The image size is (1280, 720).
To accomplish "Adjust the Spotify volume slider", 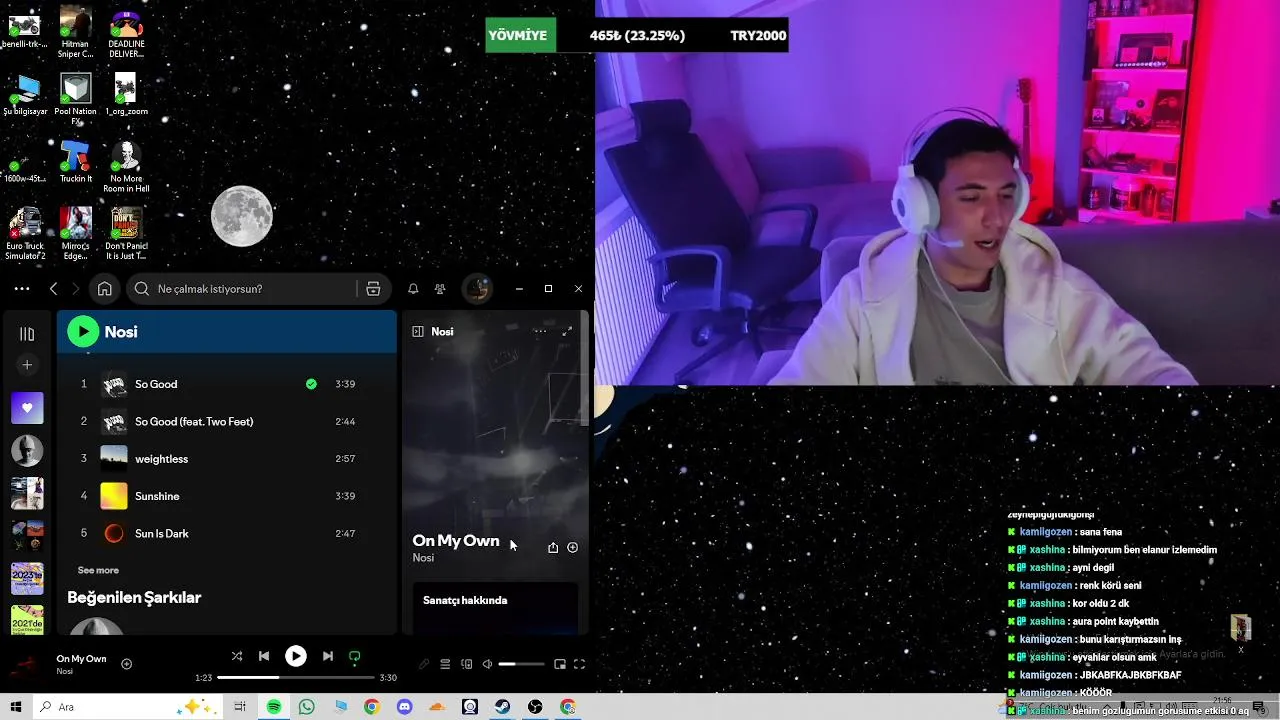I will (522, 664).
